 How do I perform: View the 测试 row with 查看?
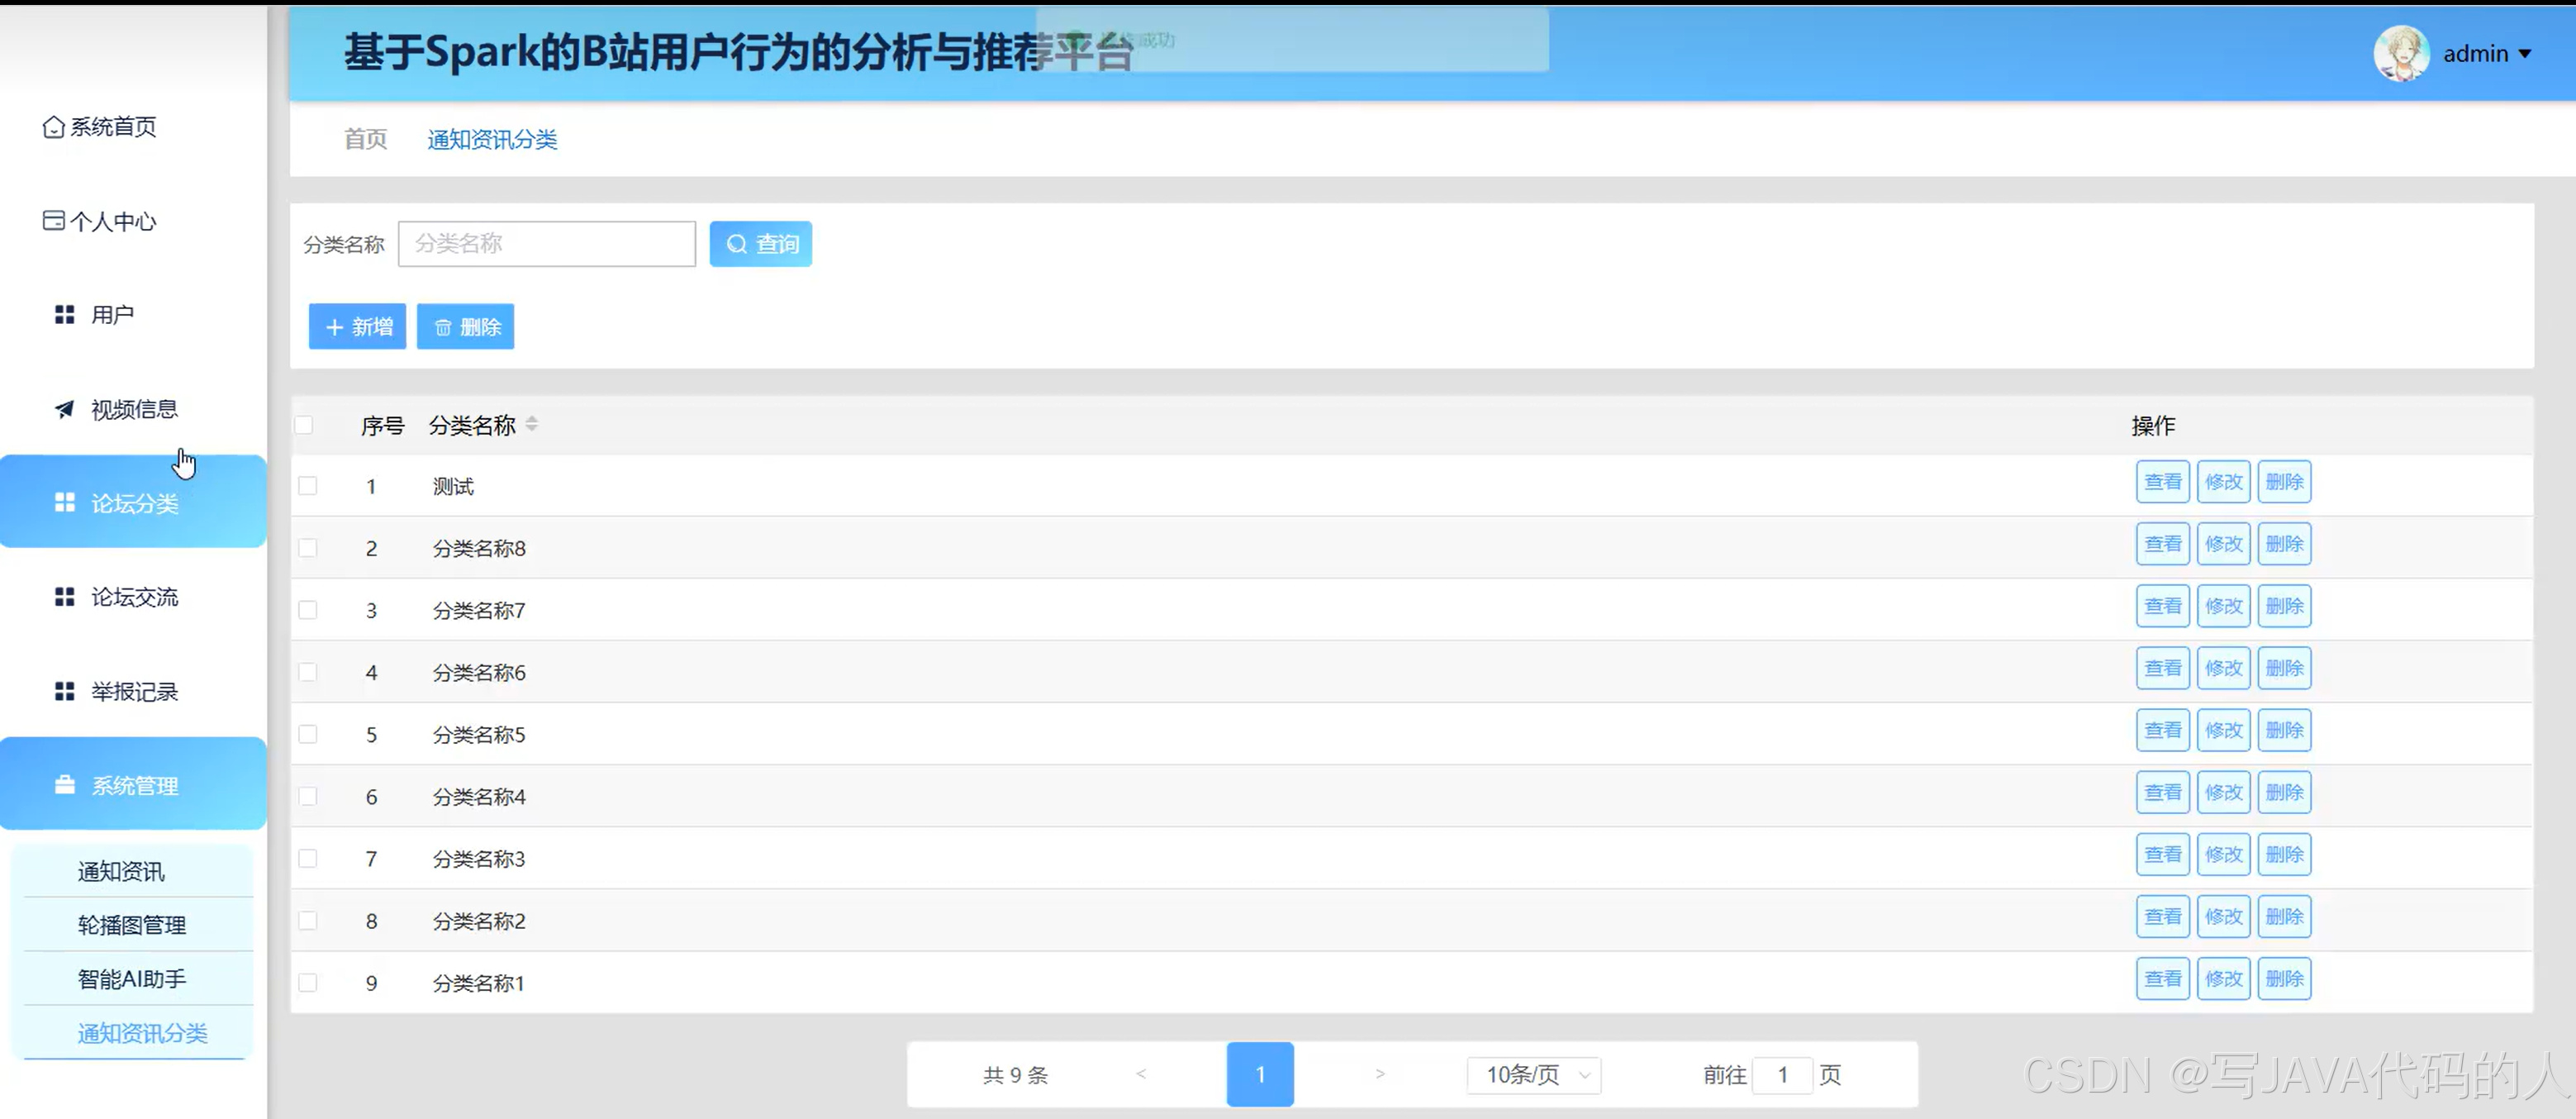tap(2163, 482)
